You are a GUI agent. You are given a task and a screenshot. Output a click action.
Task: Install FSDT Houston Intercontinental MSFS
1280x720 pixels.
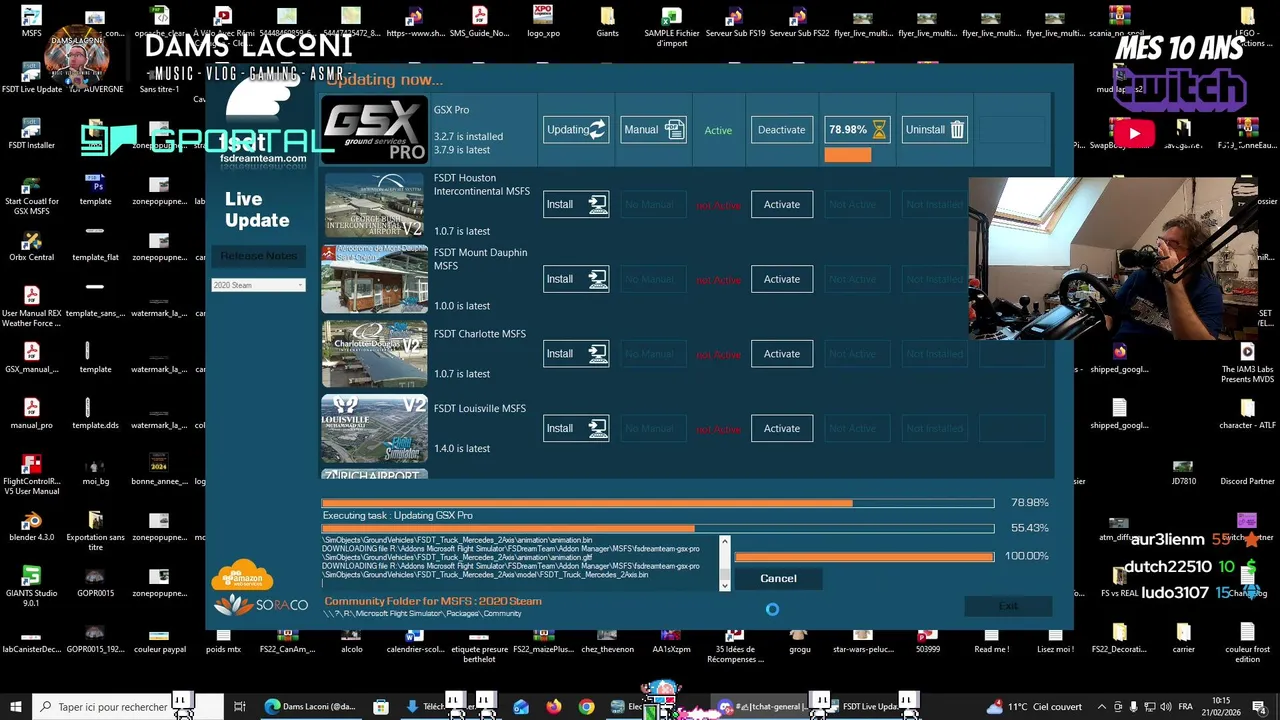pyautogui.click(x=576, y=204)
